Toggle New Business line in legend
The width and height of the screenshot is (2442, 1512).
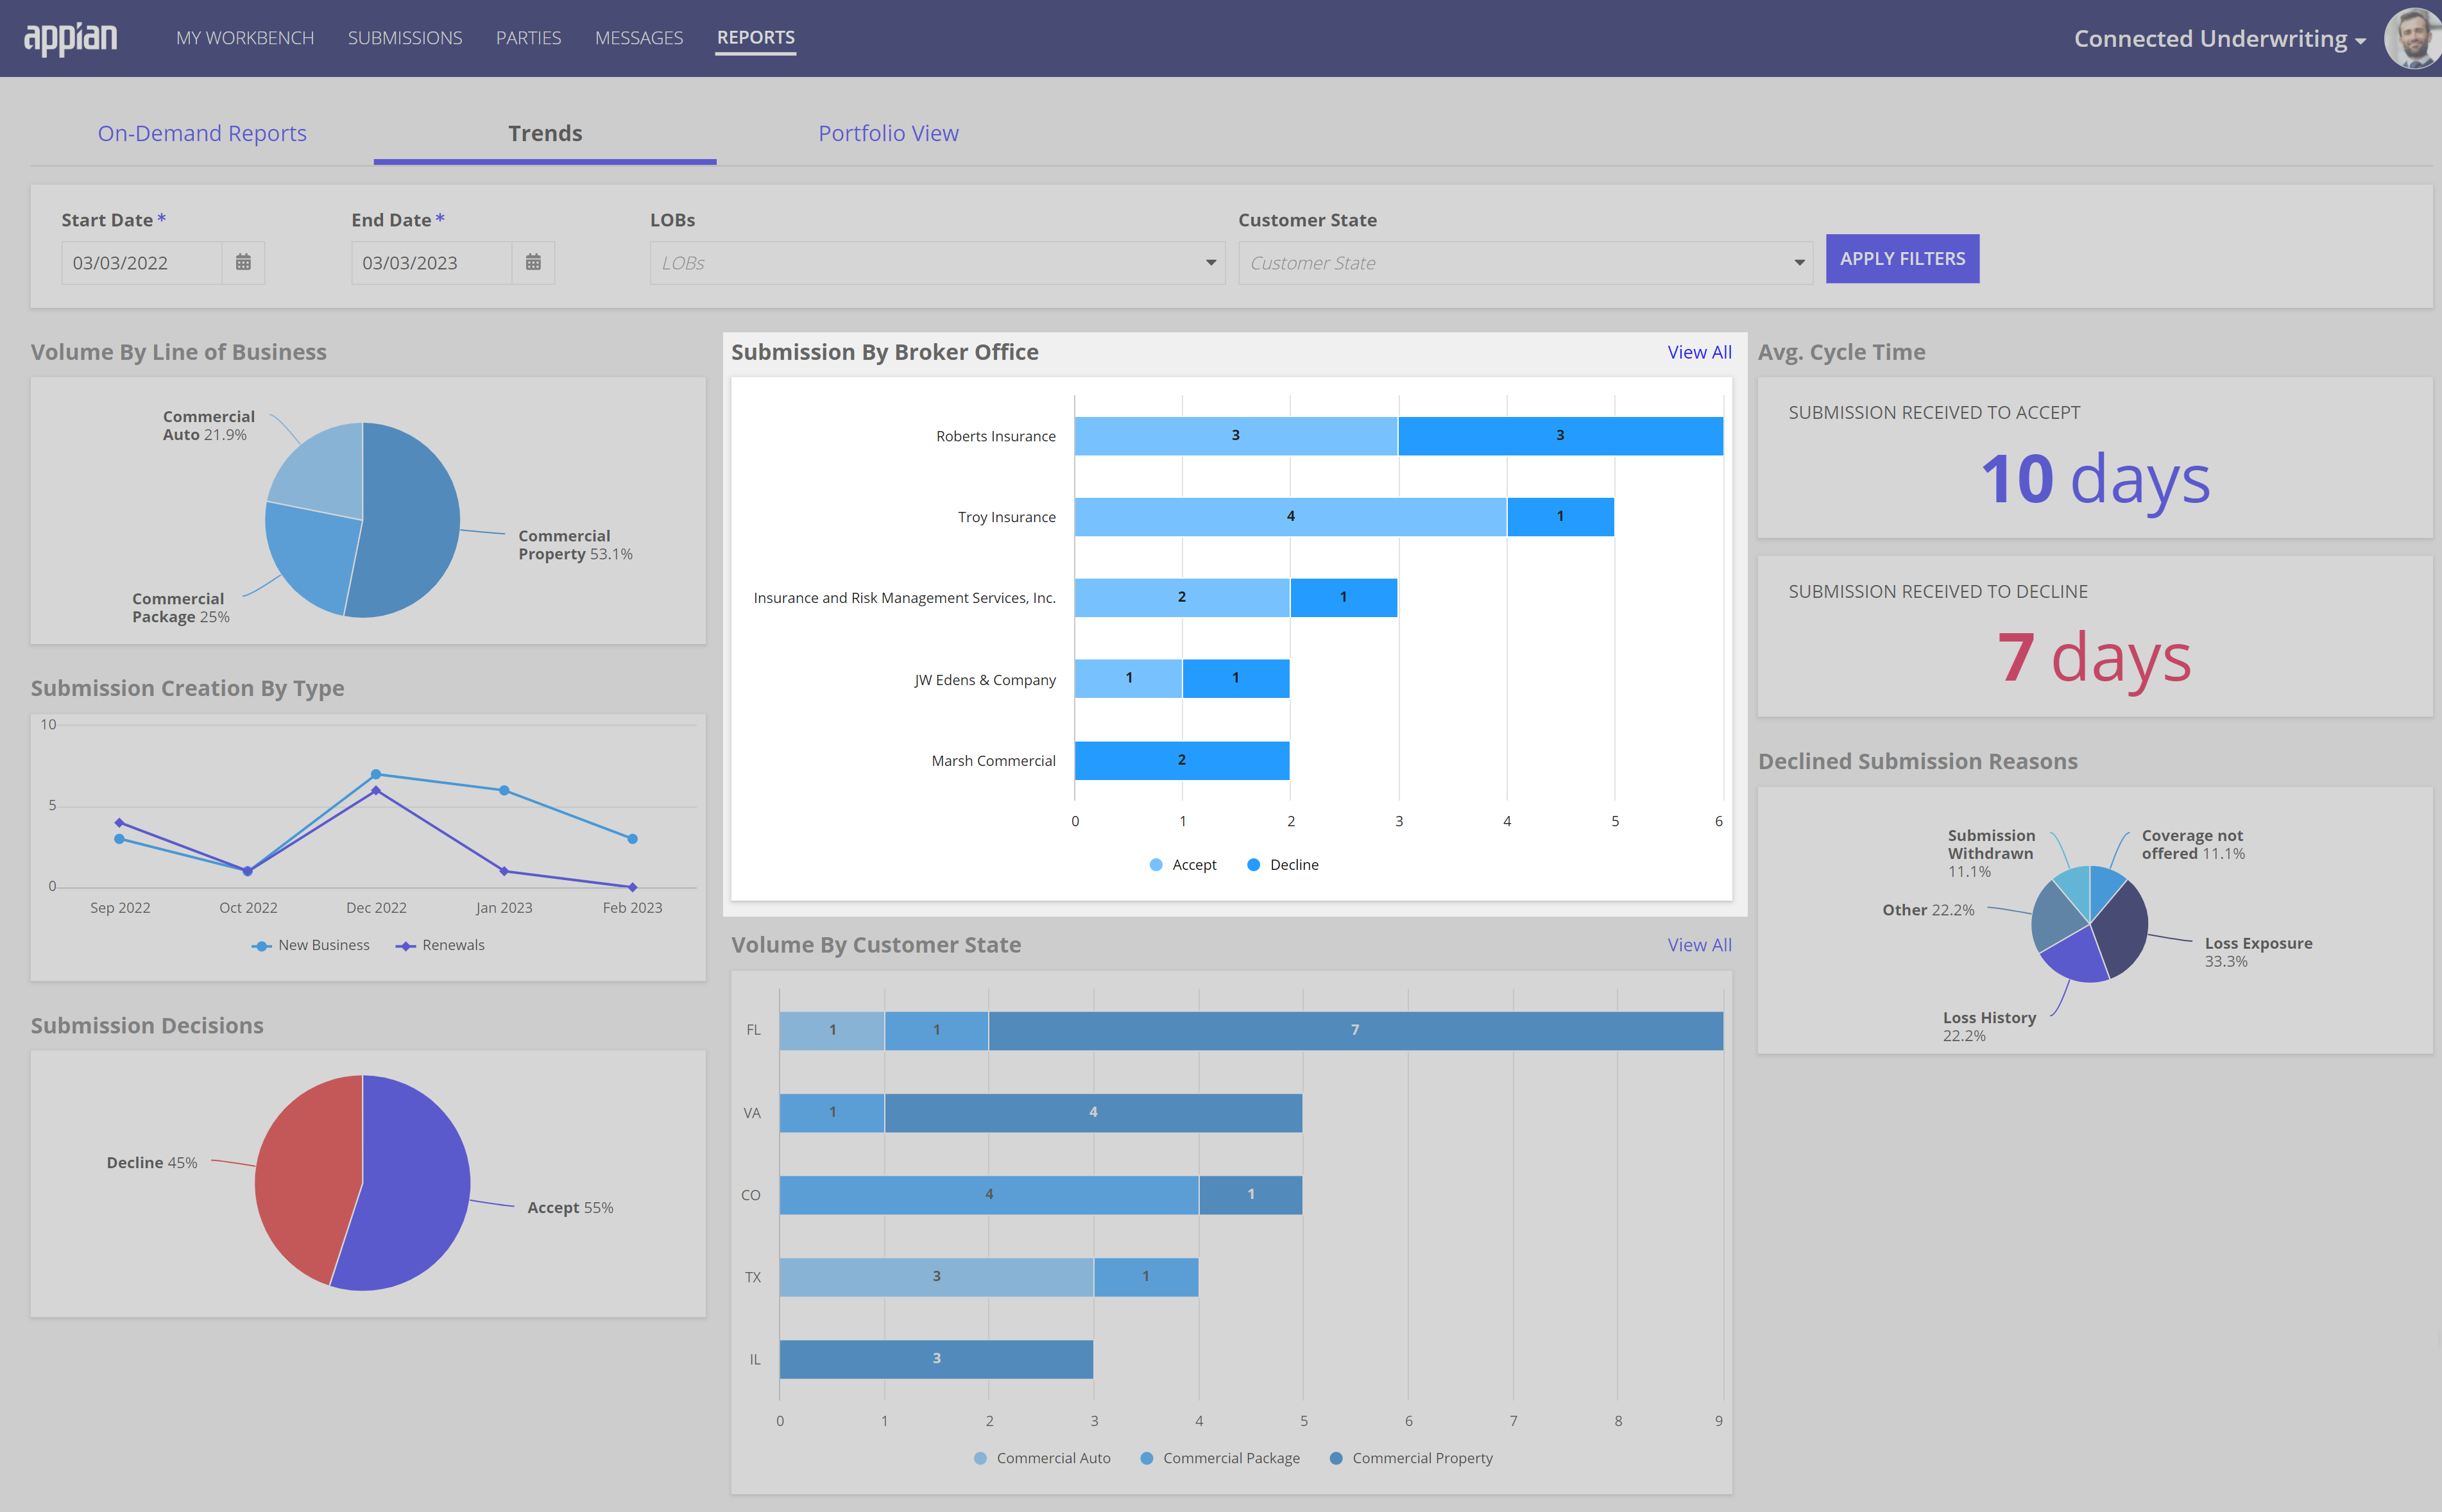311,945
